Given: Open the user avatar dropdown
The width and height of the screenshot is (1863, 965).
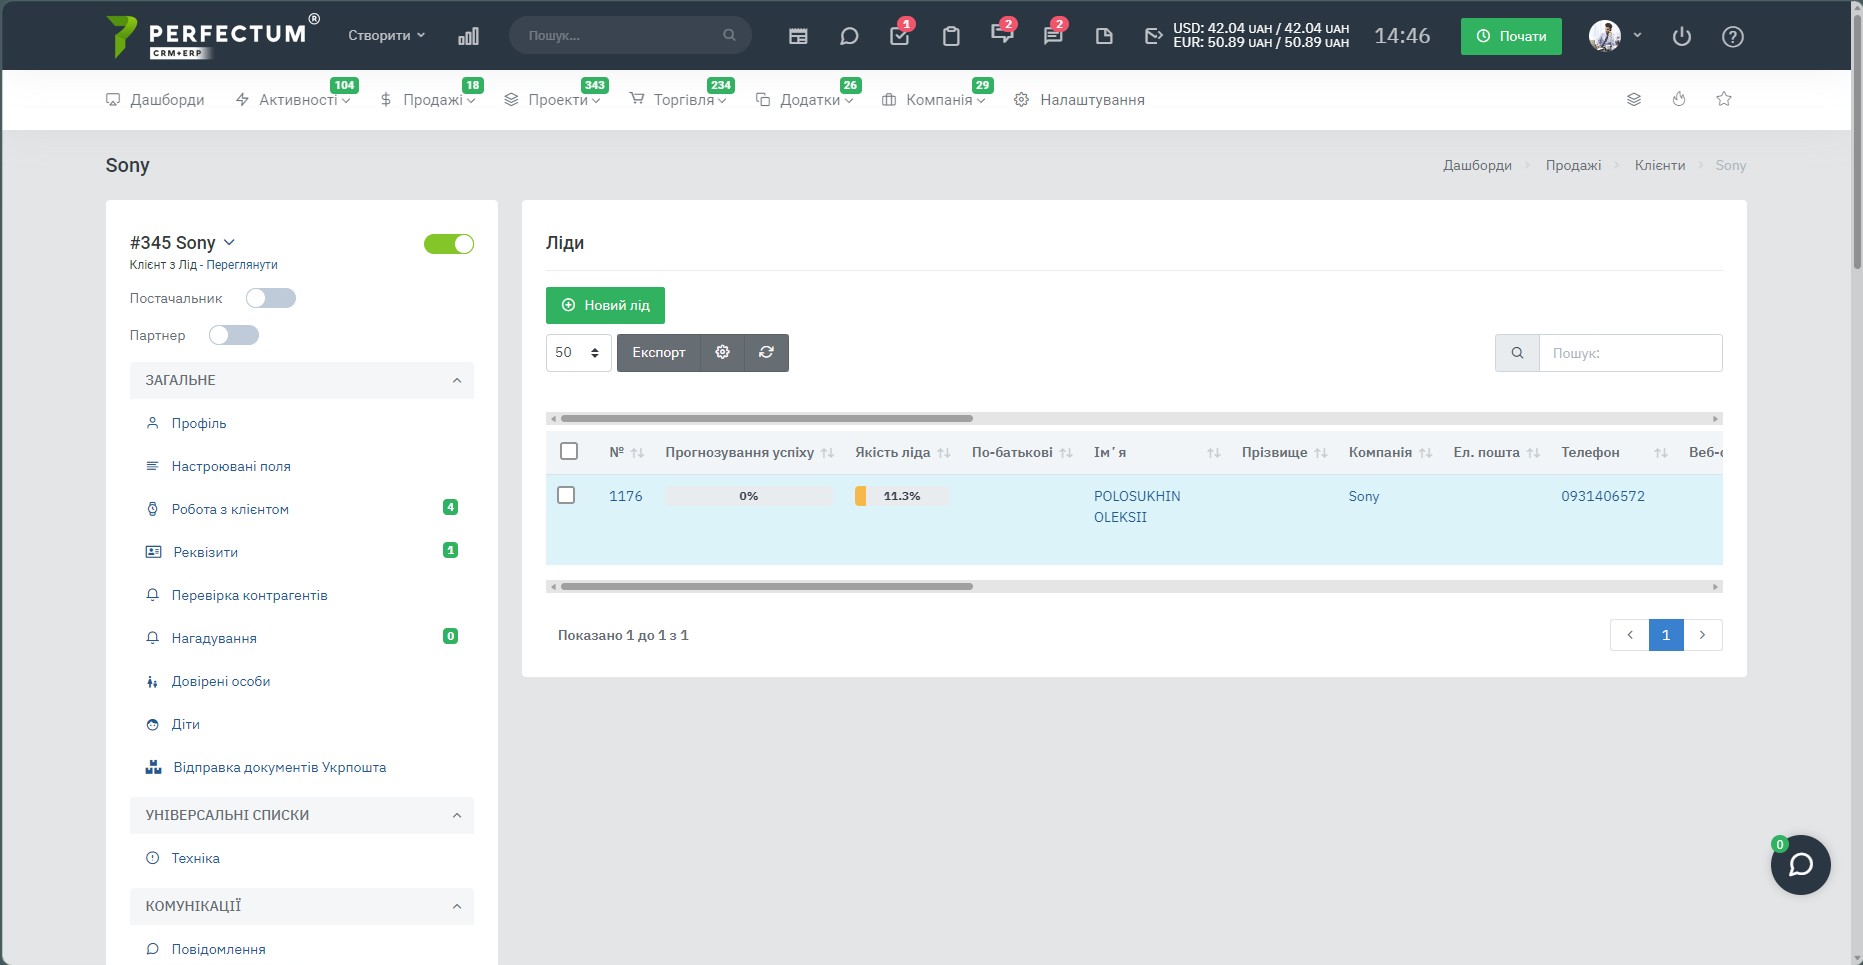Looking at the screenshot, I should (1615, 36).
